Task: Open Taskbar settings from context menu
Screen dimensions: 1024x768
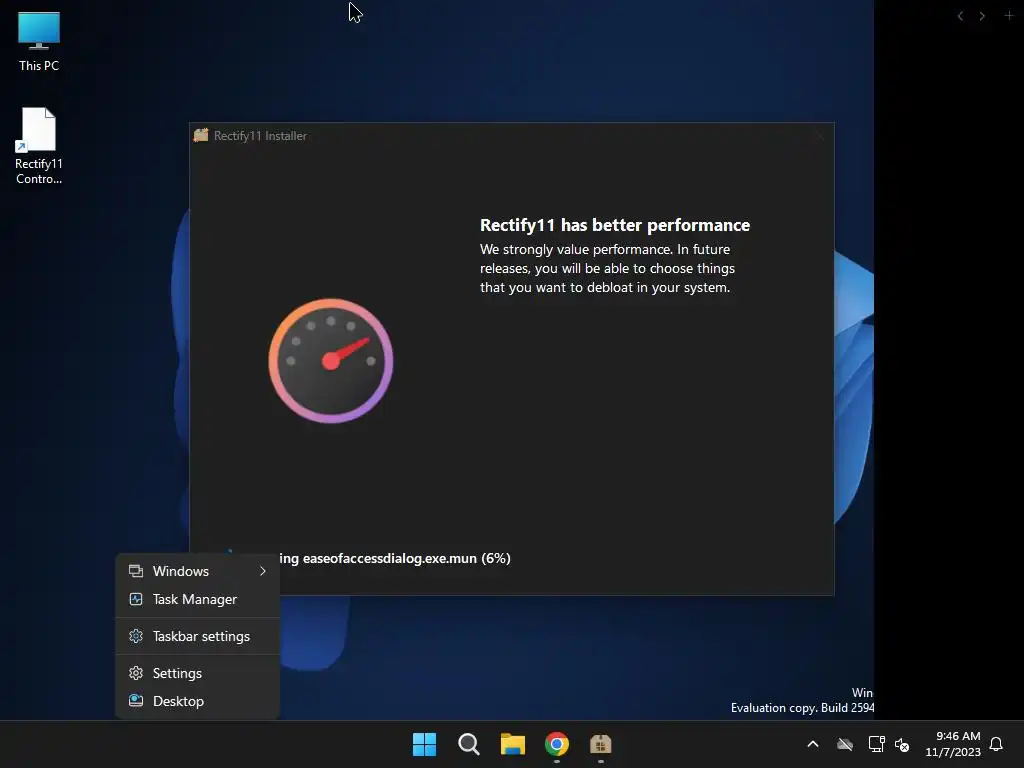Action: [198, 636]
